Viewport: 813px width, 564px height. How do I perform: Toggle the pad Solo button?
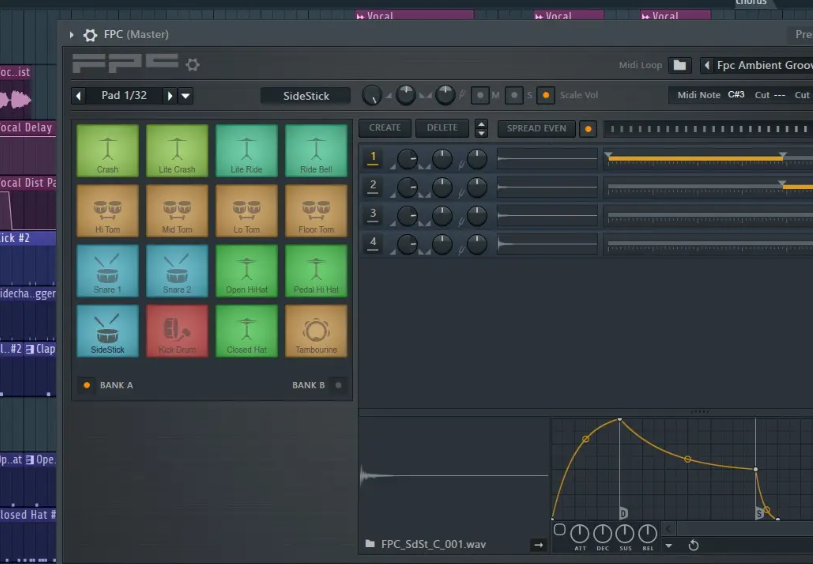[514, 95]
